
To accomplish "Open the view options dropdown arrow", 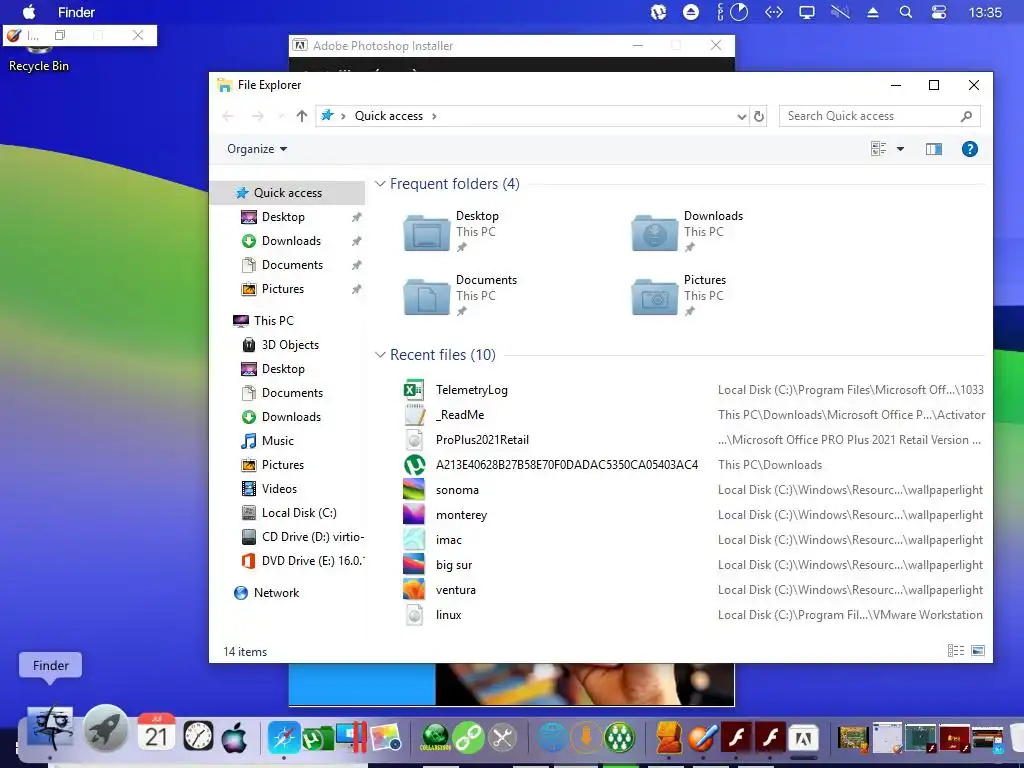I will (x=900, y=149).
